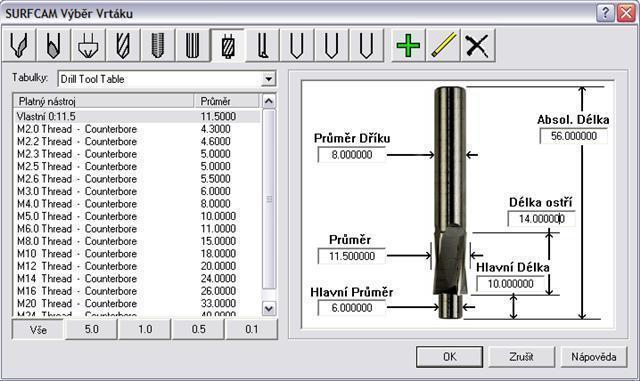640x381 pixels.
Task: Select the reamer tool icon with vertical flutes
Action: 192,45
